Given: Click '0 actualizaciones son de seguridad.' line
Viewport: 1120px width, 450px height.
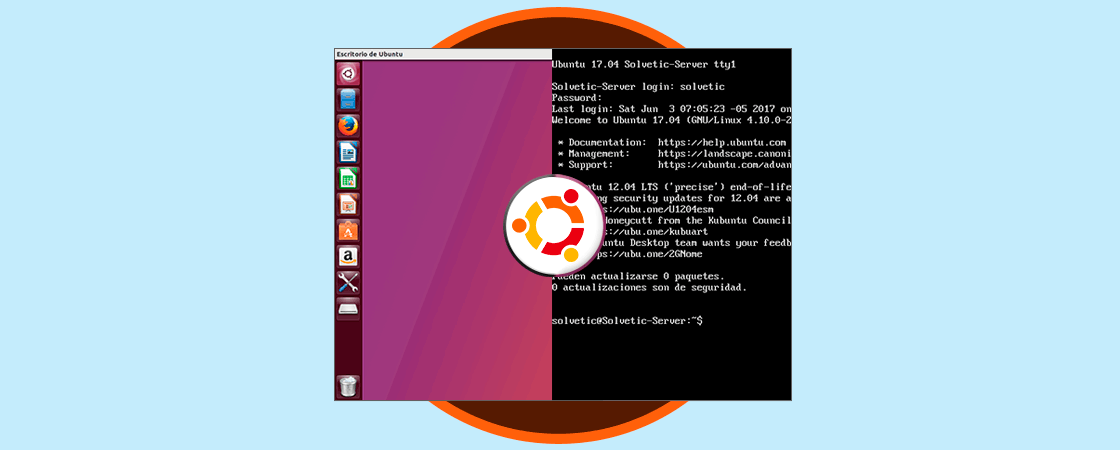Looking at the screenshot, I should 649,288.
